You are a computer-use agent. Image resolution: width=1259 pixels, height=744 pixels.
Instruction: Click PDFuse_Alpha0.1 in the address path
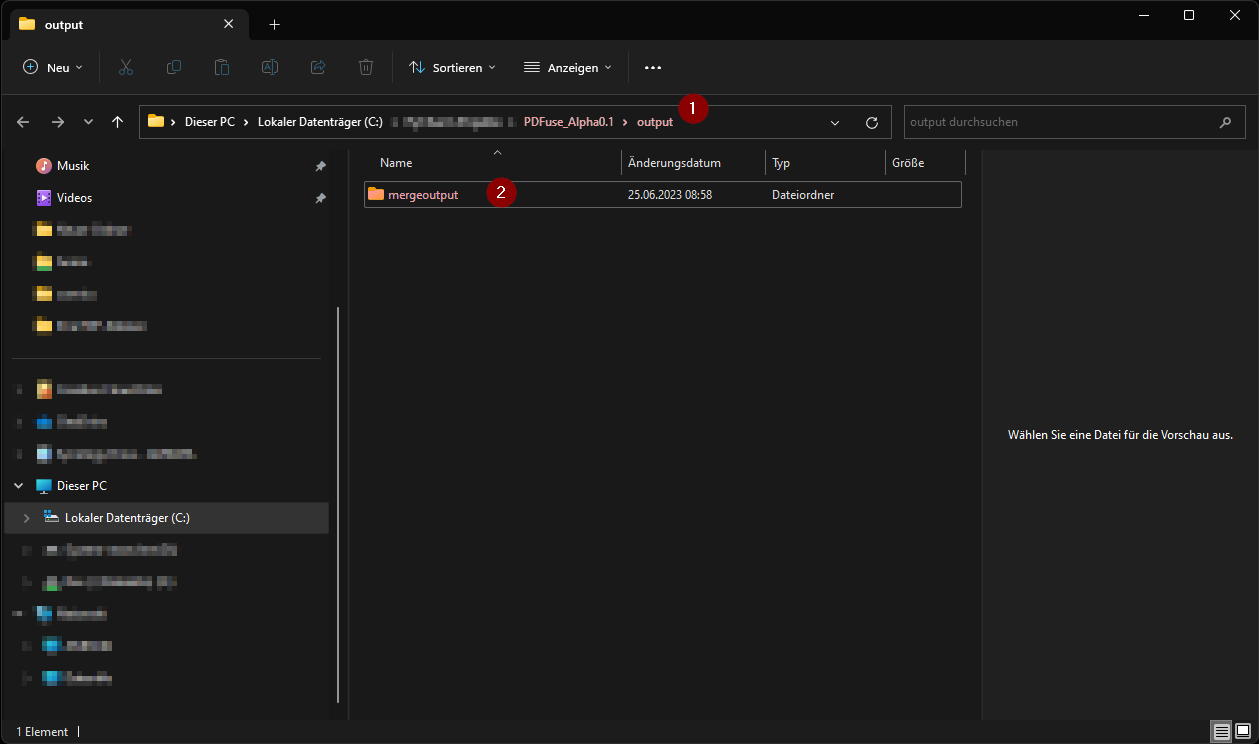pos(568,122)
